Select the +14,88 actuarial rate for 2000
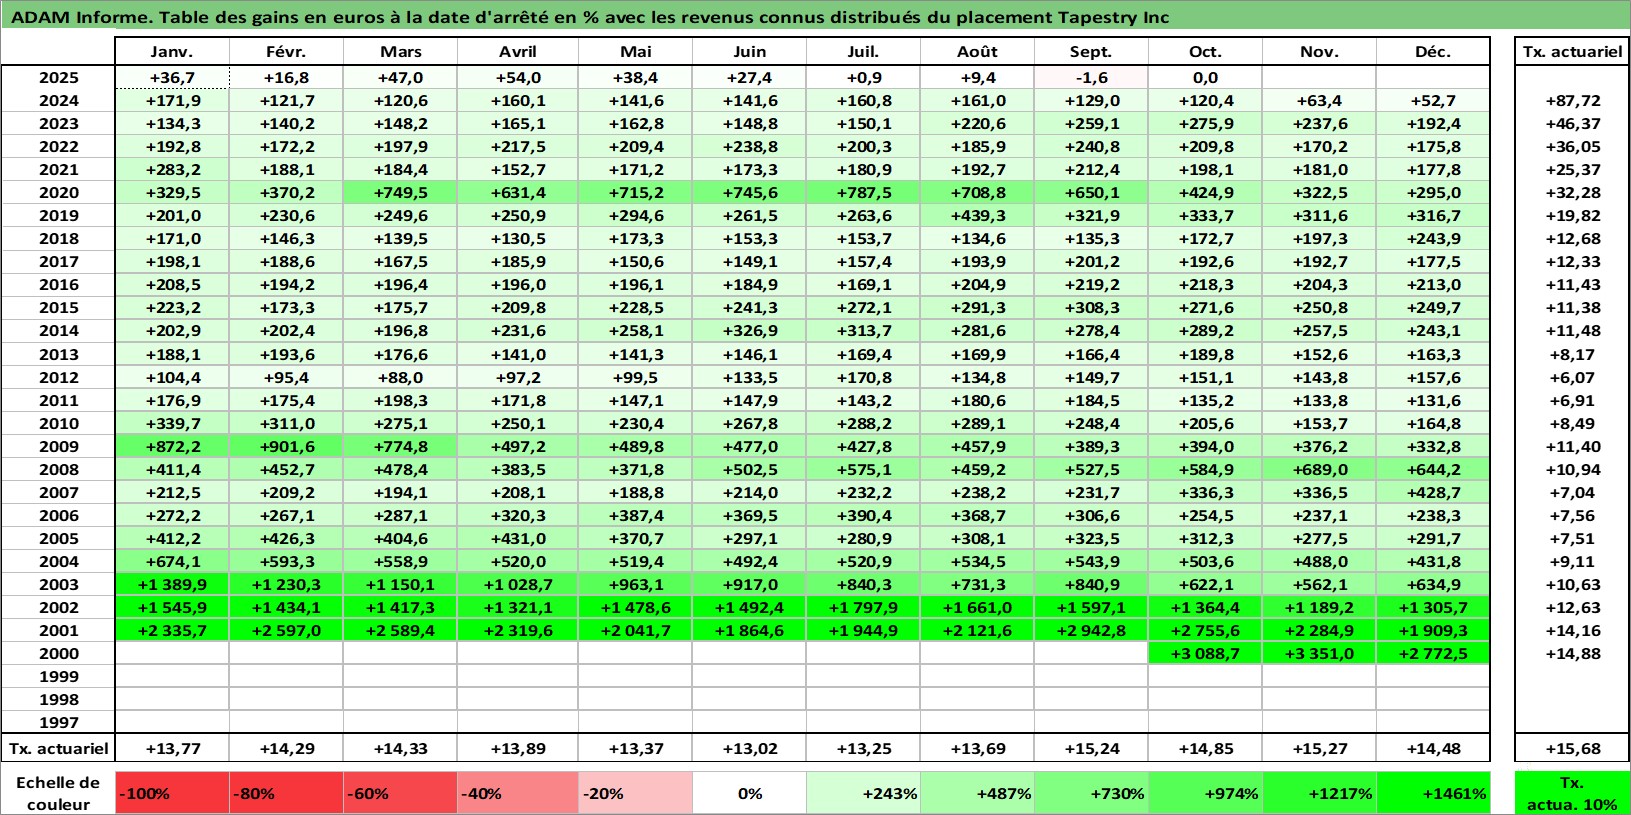Viewport: 1631px width, 815px height. click(x=1572, y=654)
